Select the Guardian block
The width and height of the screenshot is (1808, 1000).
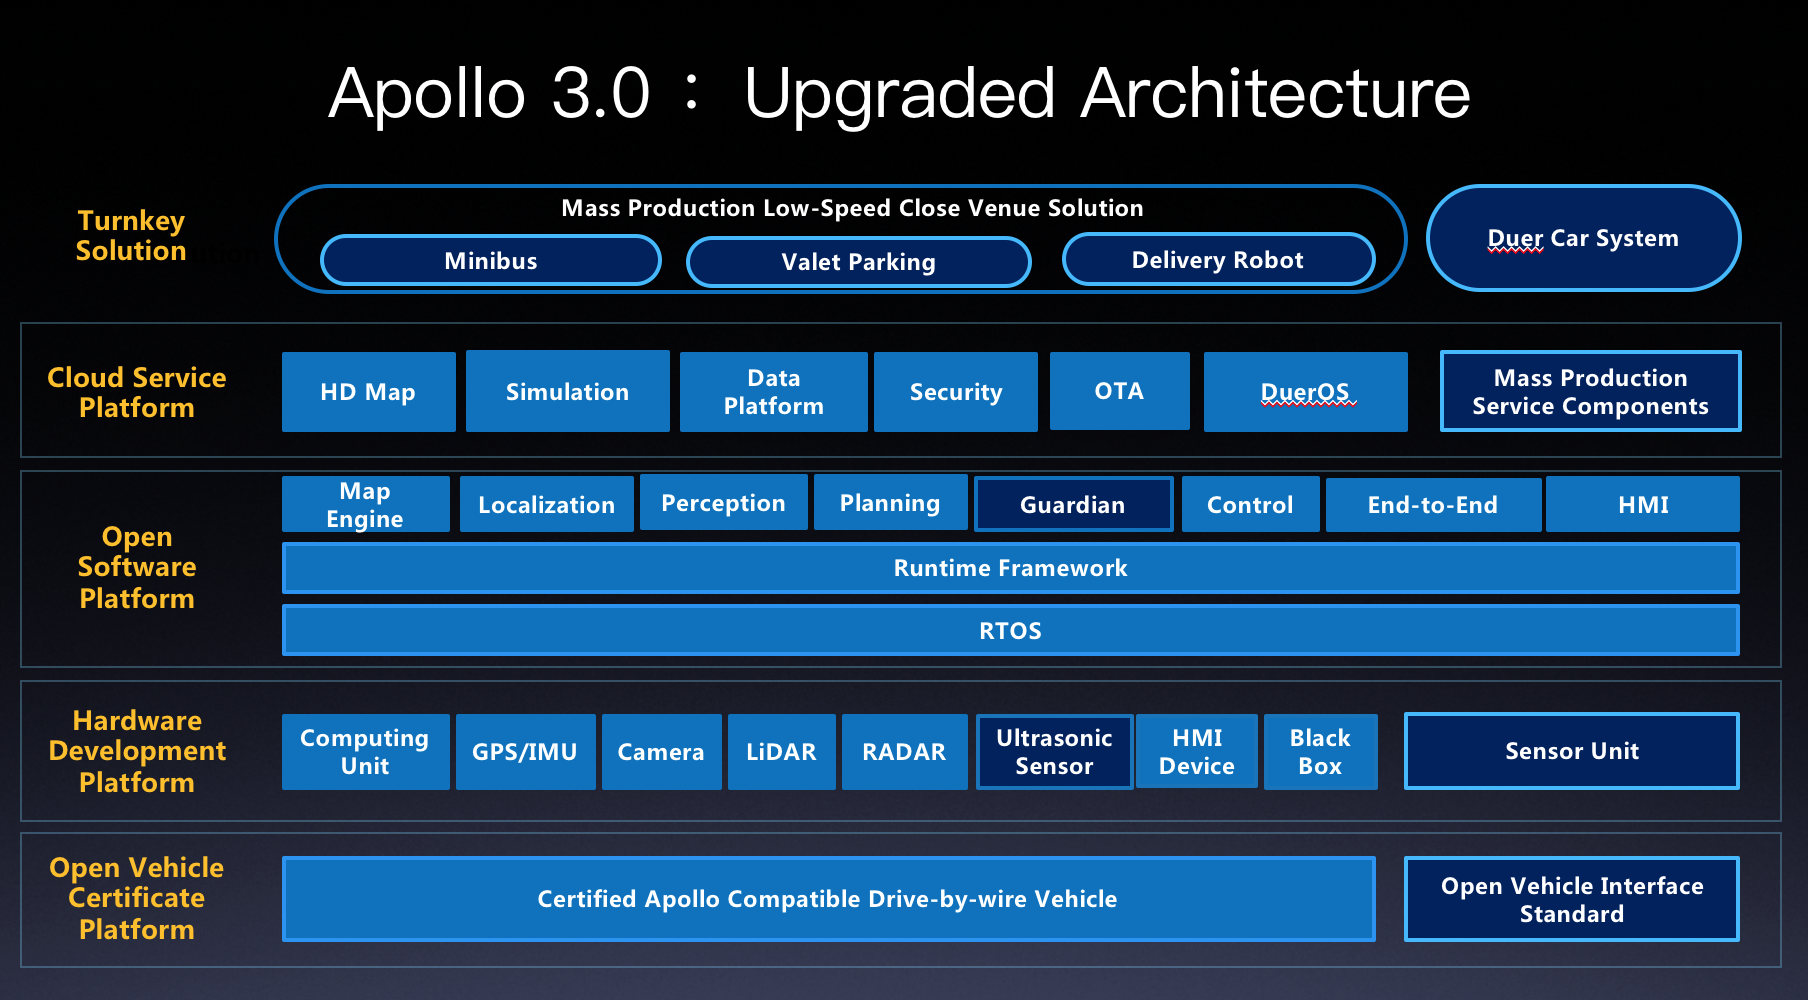coord(1073,504)
